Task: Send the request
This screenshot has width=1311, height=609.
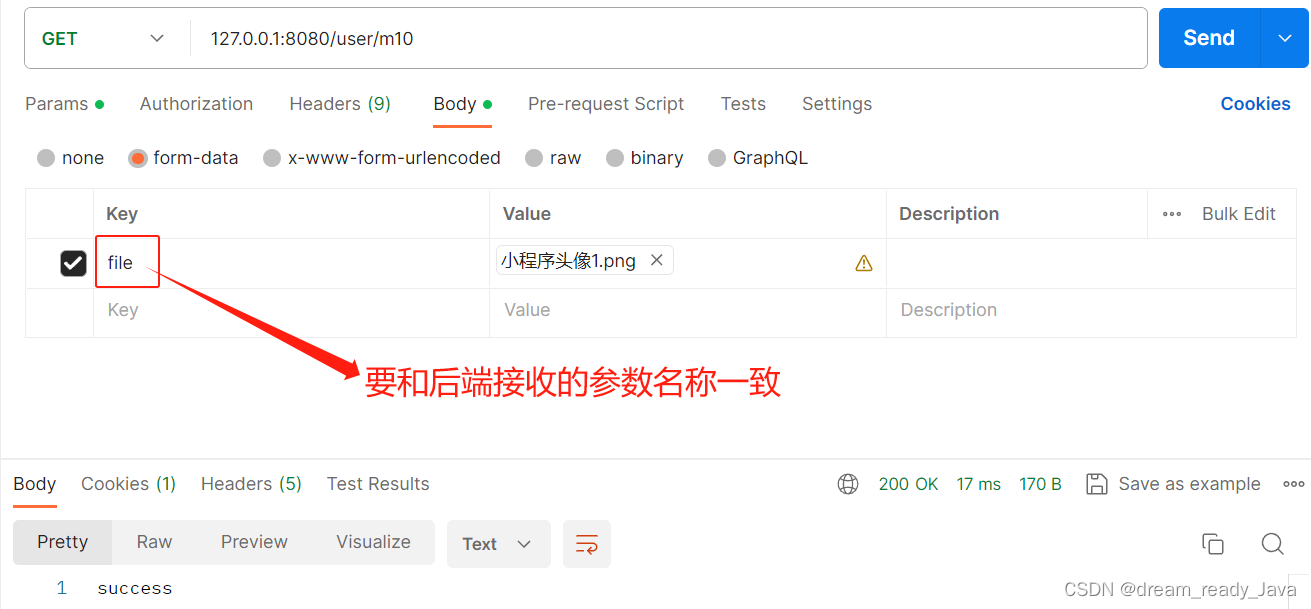Action: click(1209, 38)
